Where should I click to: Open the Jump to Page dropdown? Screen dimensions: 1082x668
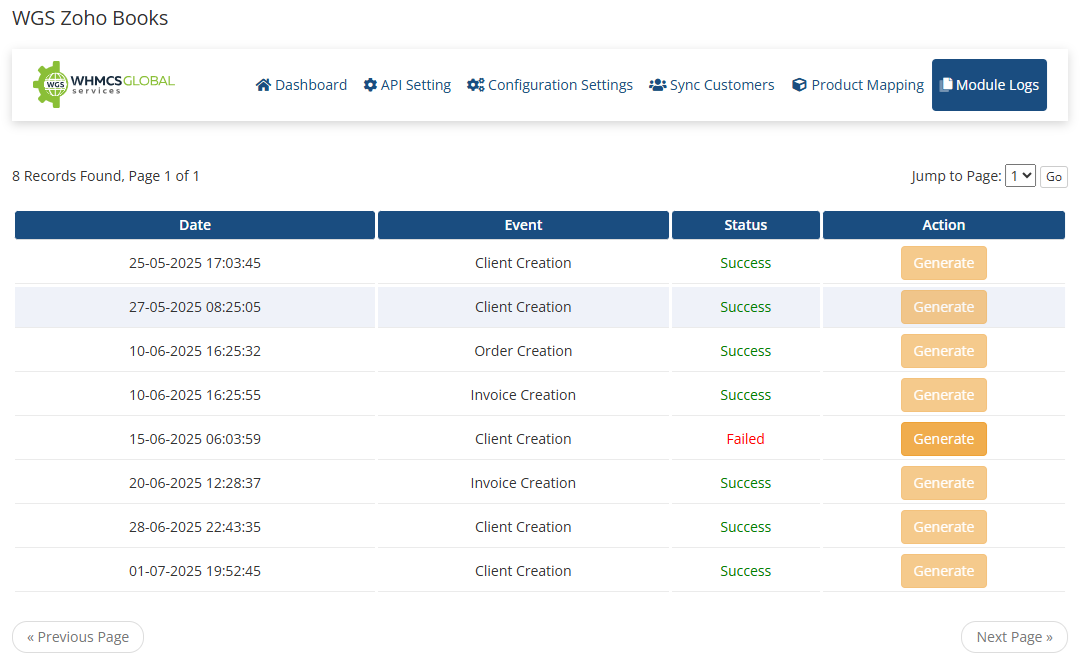[1020, 176]
